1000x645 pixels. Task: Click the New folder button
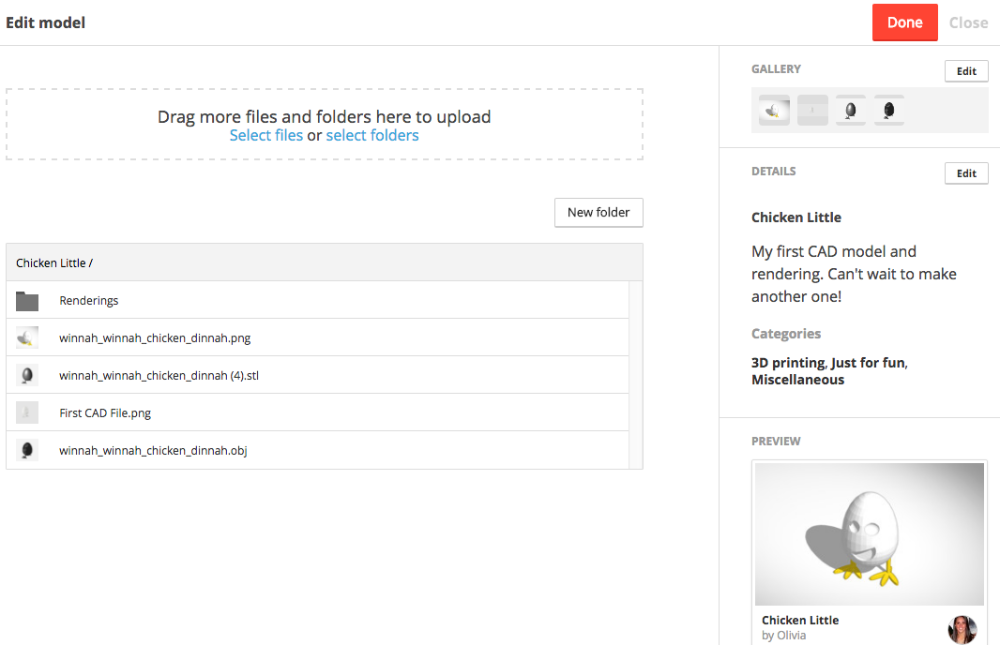coord(598,212)
